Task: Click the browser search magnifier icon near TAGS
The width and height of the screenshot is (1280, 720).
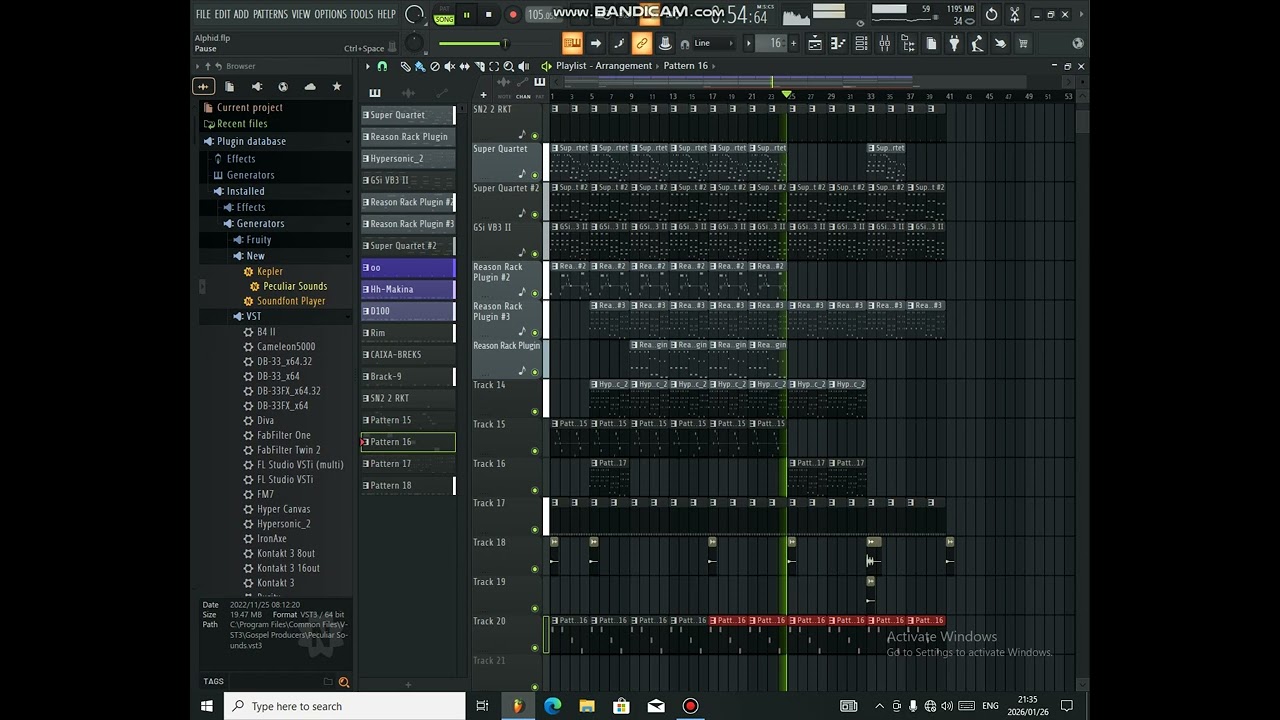Action: coord(344,682)
